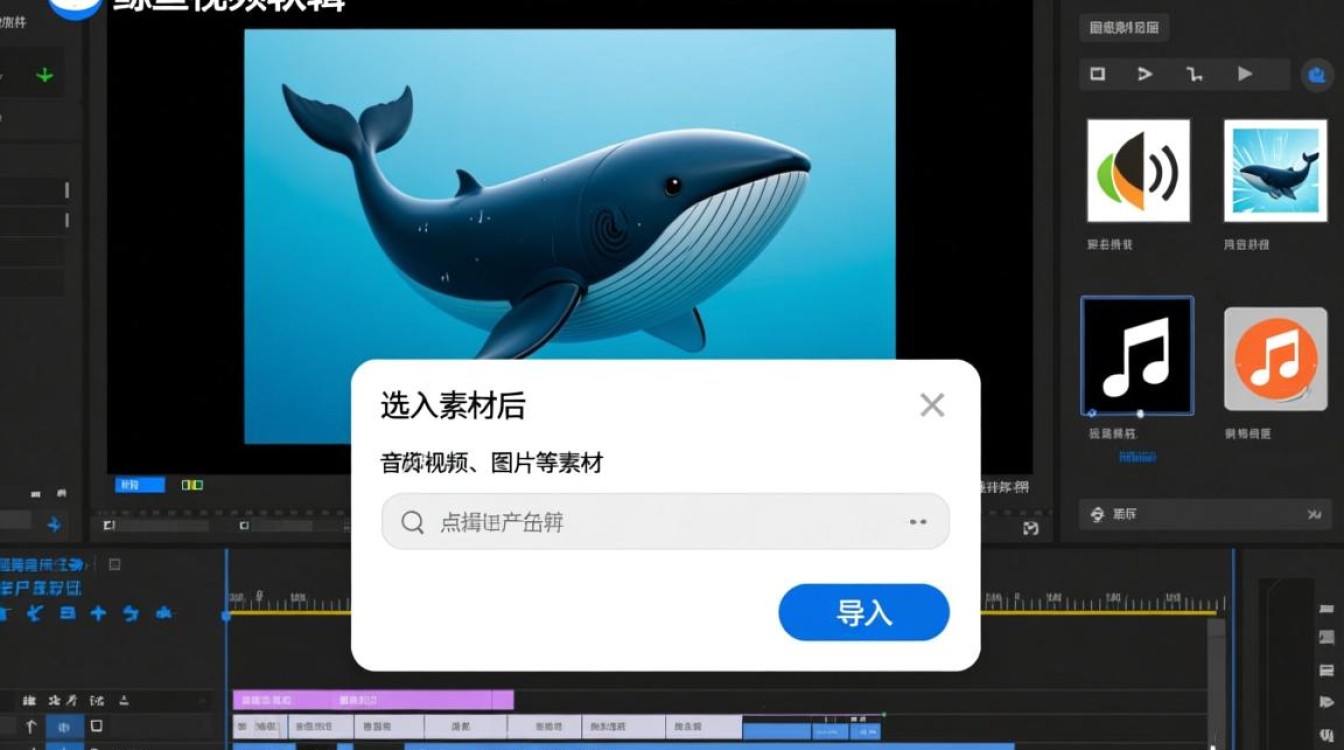Select the whale image thumbnail in media panel
This screenshot has height=750, width=1344.
coord(1275,170)
